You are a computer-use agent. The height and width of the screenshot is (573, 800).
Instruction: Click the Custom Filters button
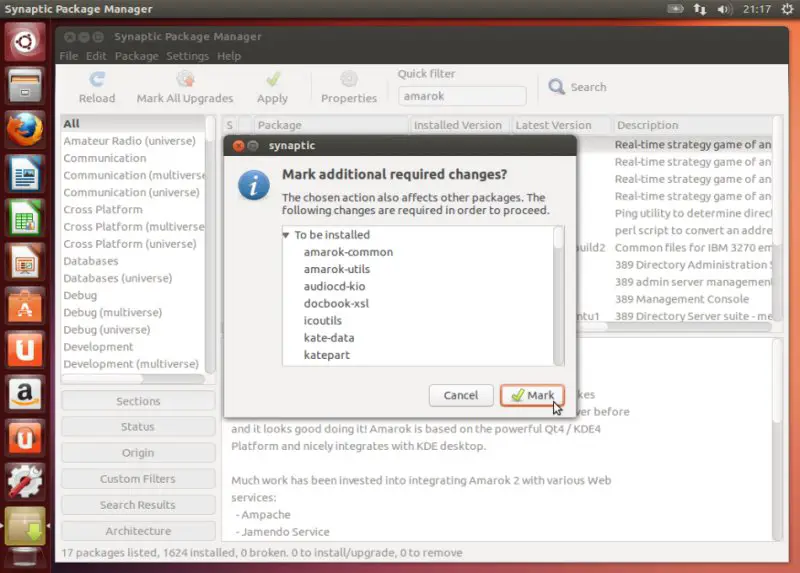click(x=138, y=479)
